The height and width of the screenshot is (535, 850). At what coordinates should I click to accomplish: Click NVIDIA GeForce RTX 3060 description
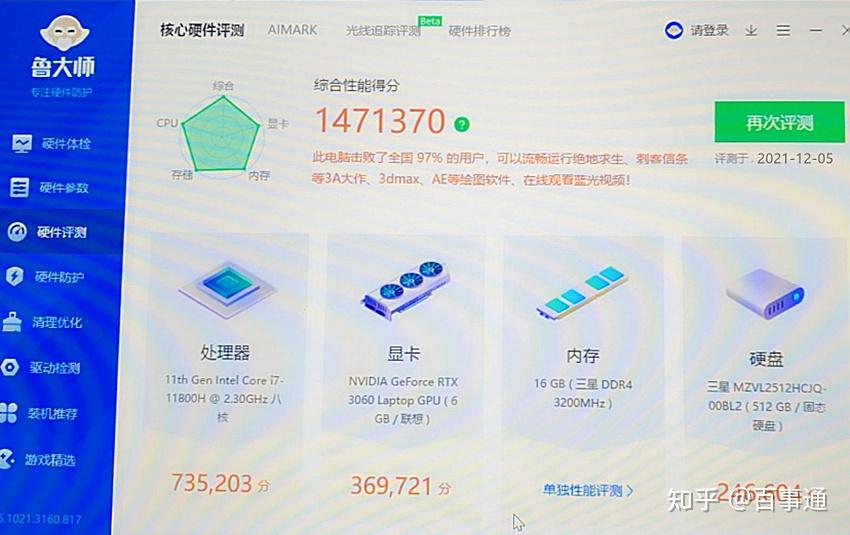[x=403, y=400]
